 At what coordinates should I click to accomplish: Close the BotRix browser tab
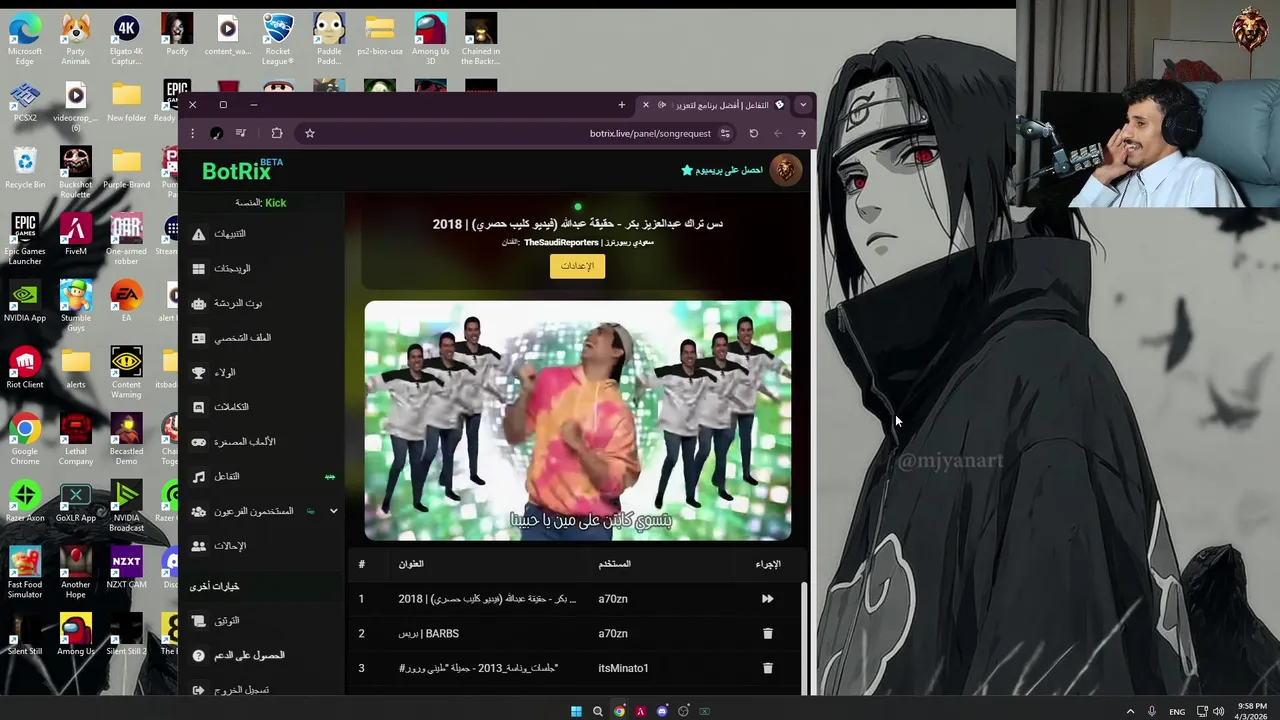click(x=646, y=105)
